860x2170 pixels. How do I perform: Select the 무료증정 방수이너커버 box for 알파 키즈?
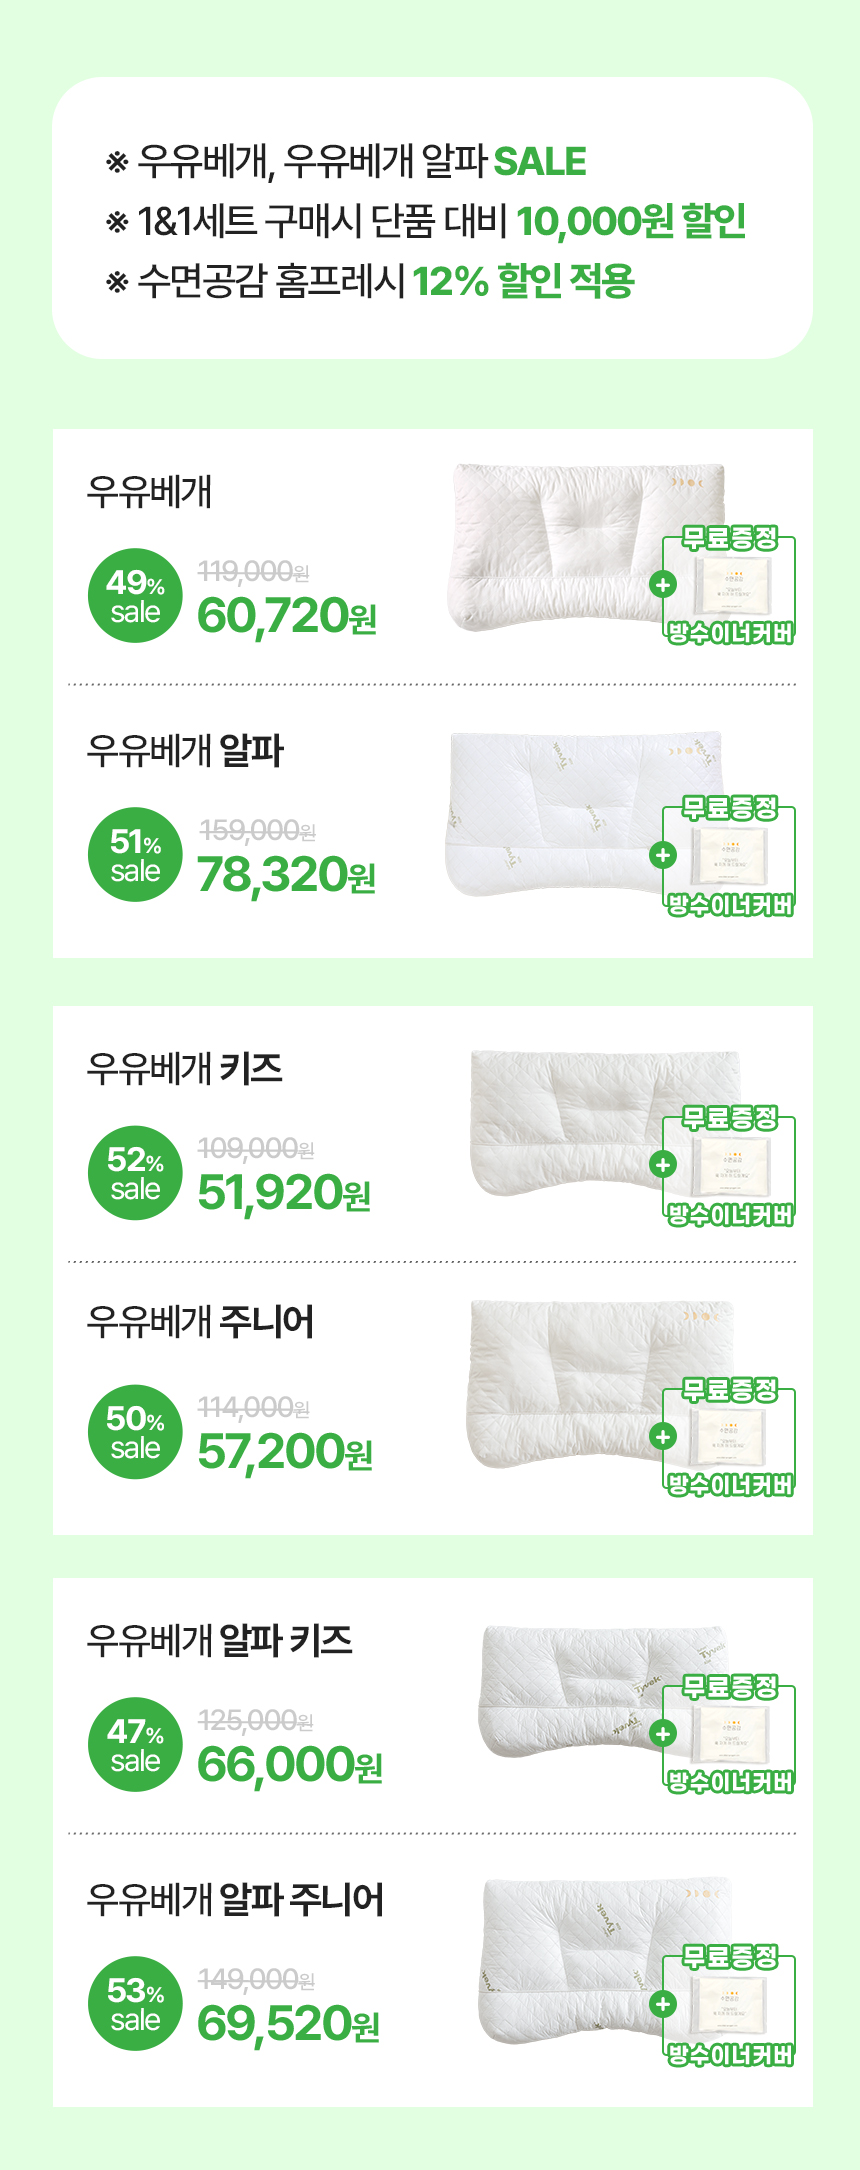pos(729,1734)
